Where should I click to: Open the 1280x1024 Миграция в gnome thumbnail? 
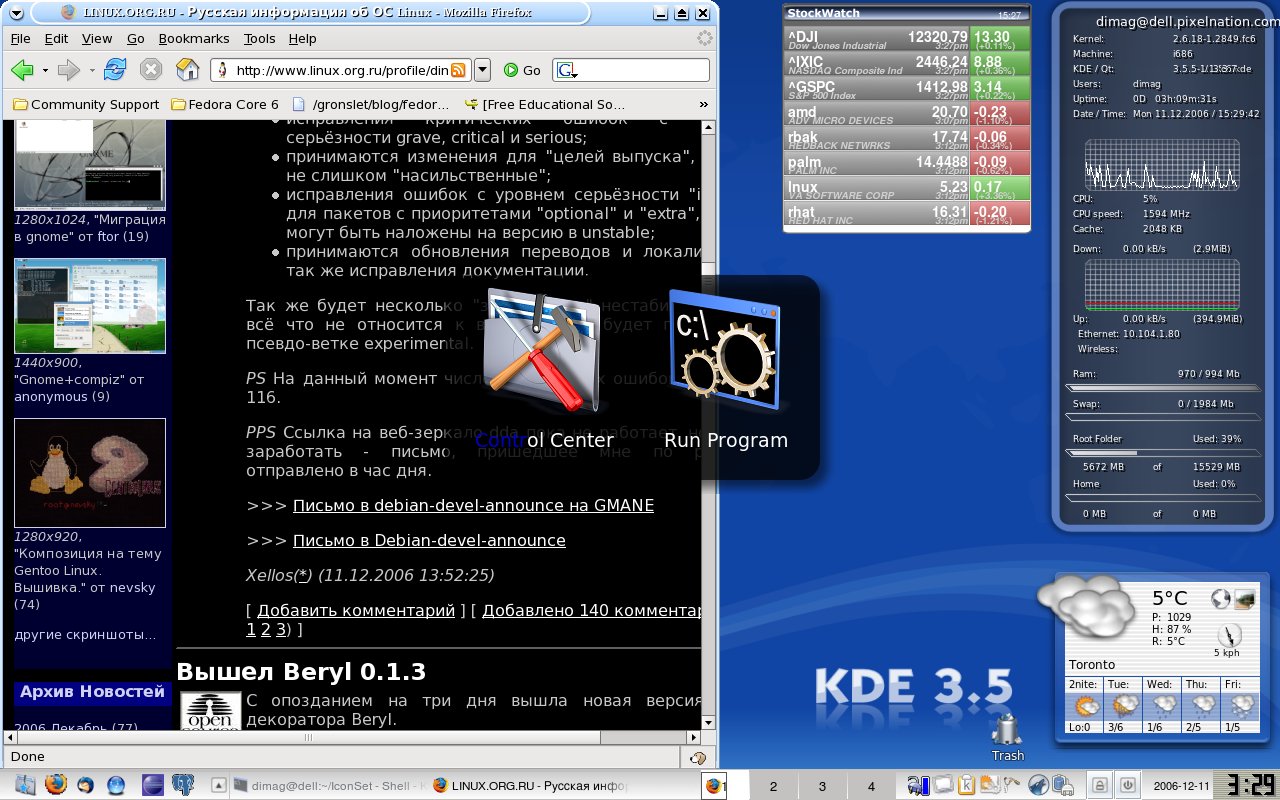(90, 163)
